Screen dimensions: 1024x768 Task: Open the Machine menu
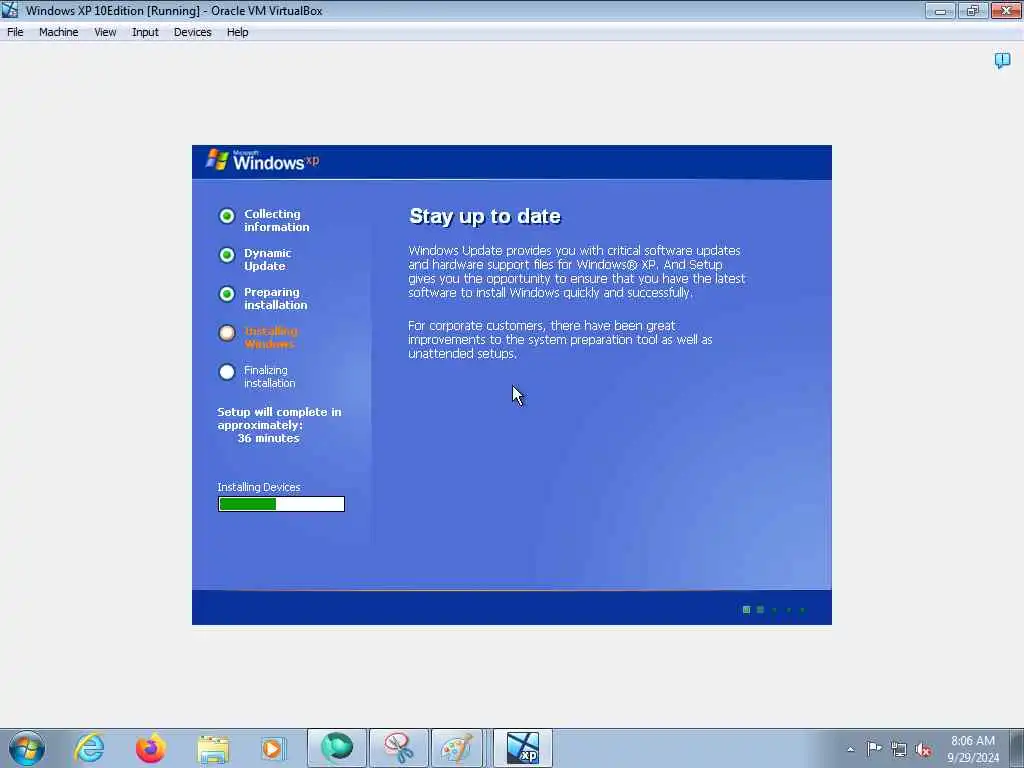(x=58, y=32)
